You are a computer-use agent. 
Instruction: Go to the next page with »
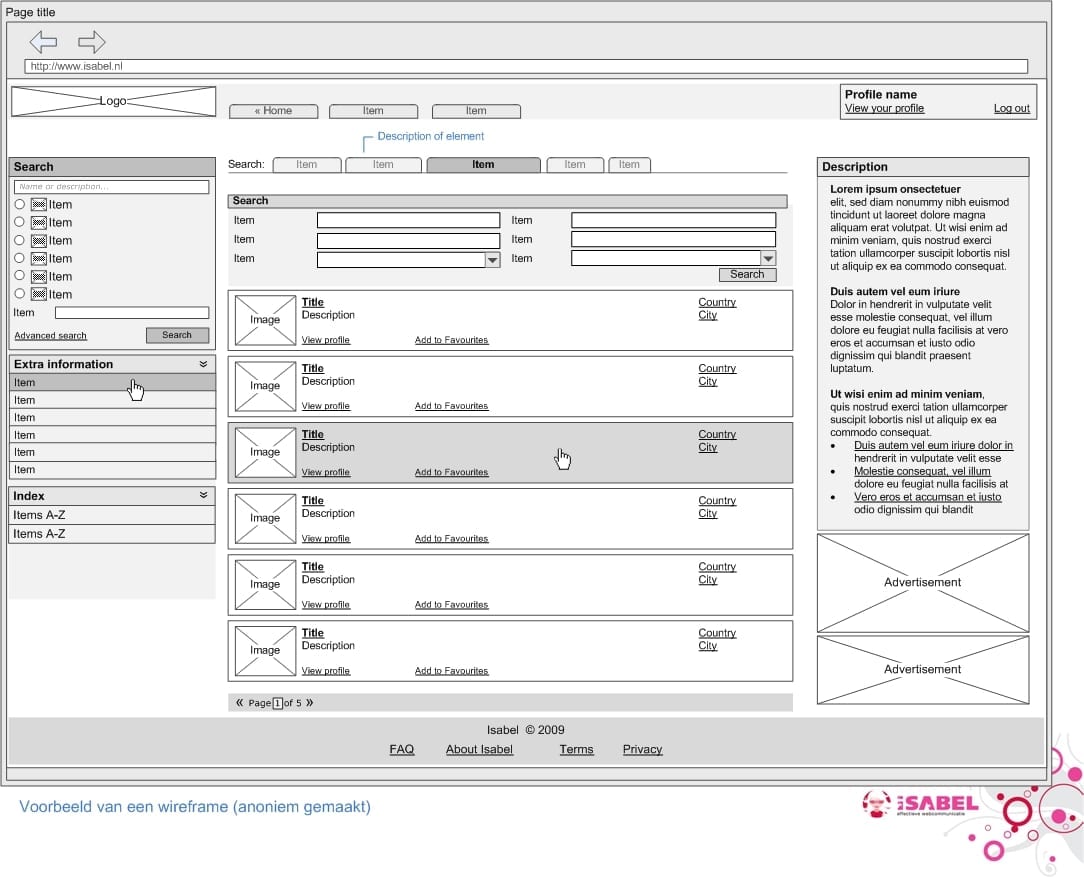click(309, 703)
